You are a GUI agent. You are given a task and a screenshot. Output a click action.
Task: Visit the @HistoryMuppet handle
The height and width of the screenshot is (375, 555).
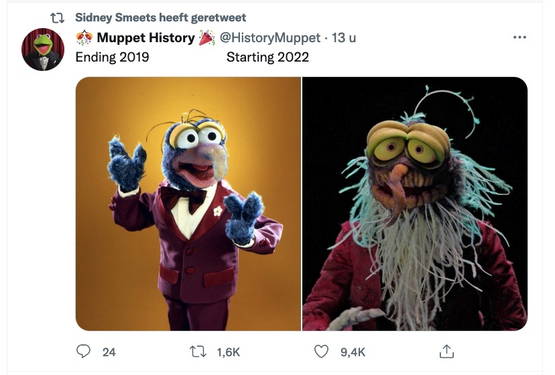click(270, 38)
